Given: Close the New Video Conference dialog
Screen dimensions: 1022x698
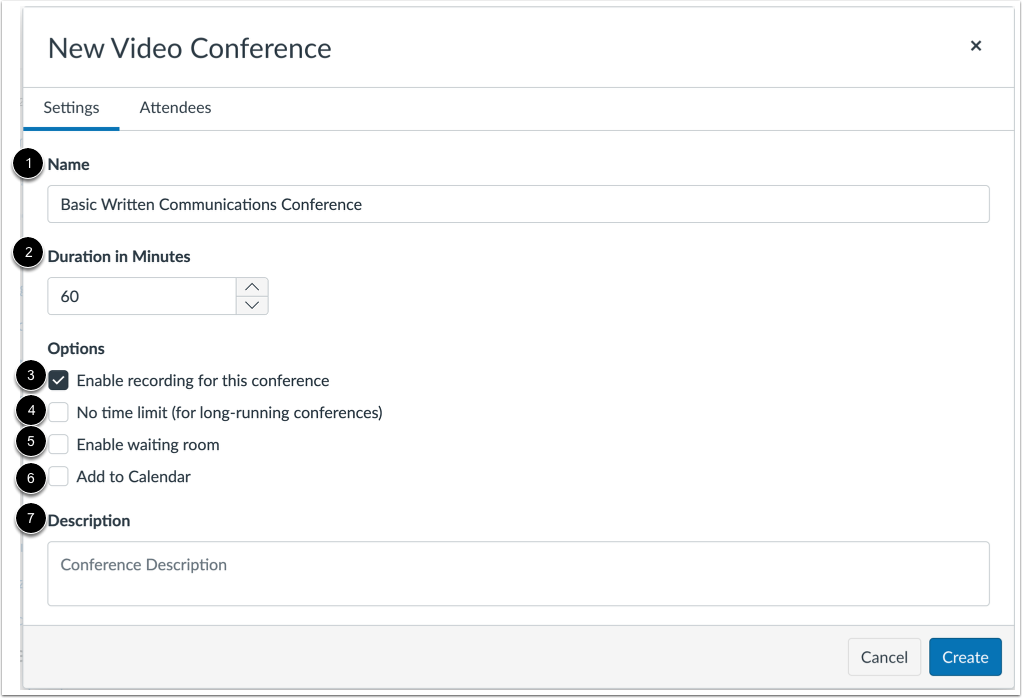Looking at the screenshot, I should tap(975, 45).
